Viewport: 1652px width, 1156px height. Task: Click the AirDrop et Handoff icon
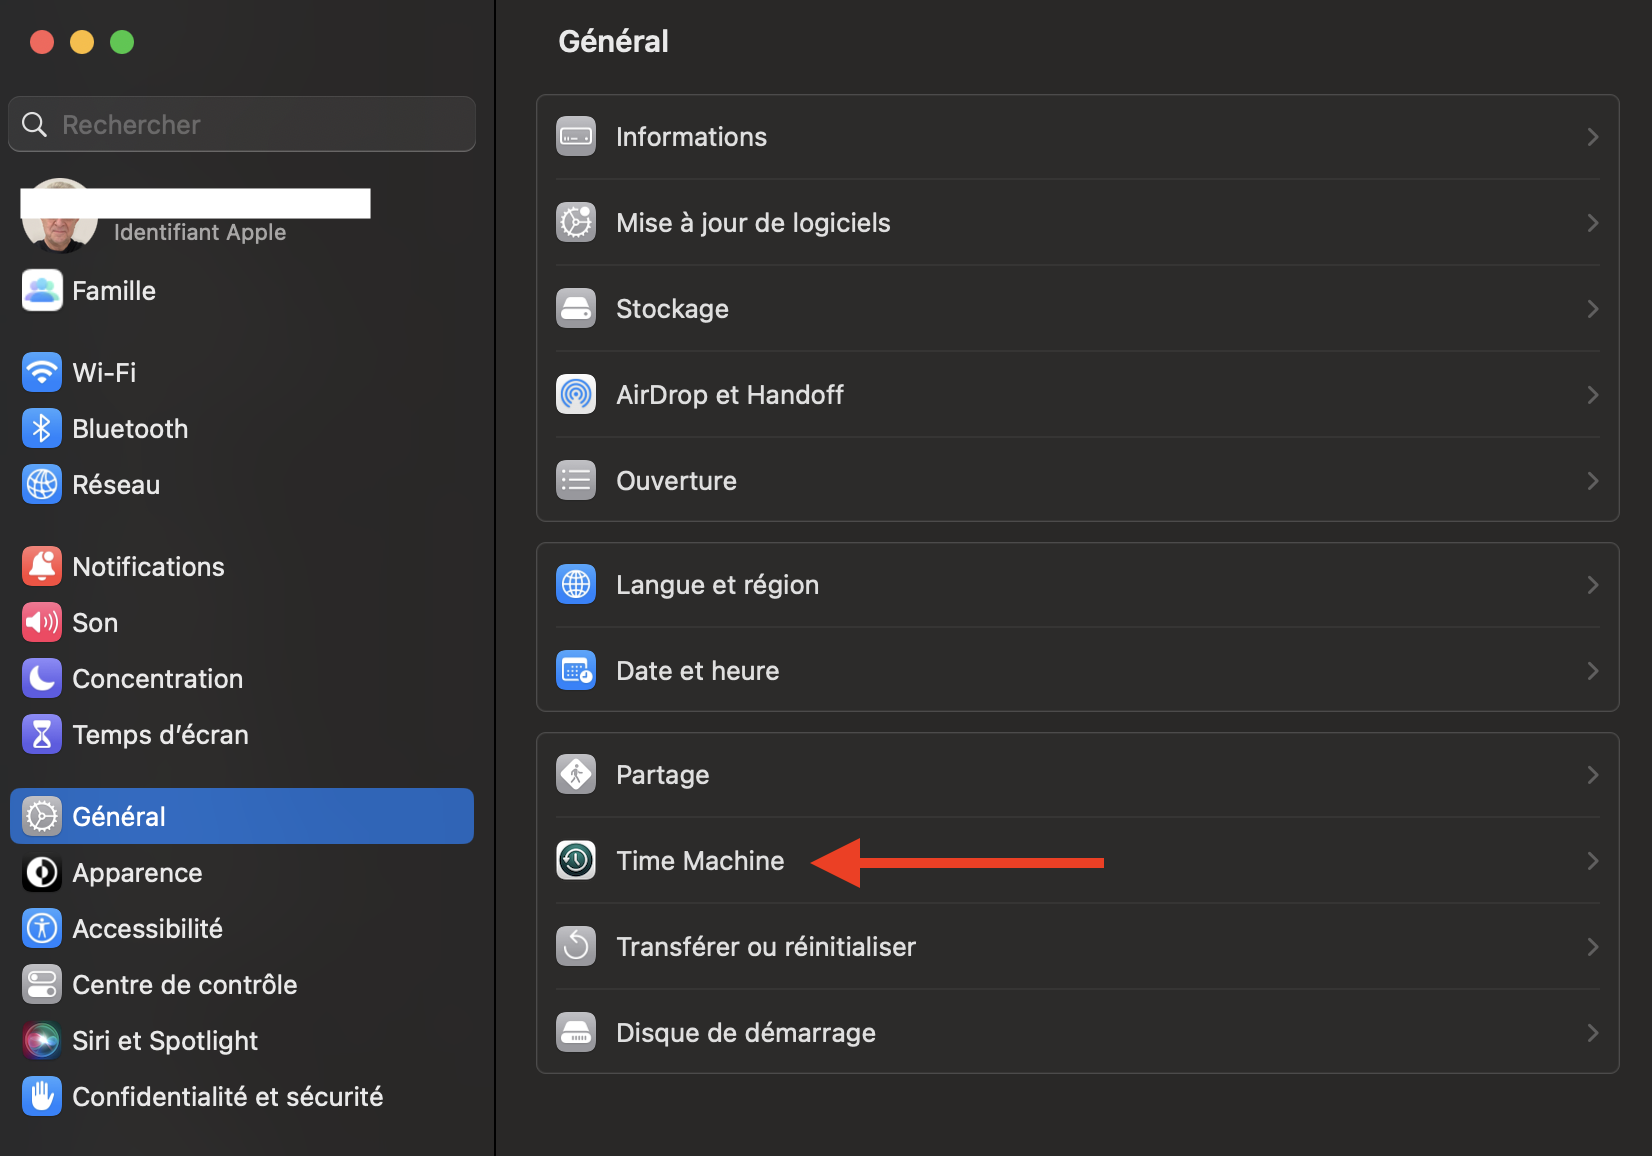point(576,395)
